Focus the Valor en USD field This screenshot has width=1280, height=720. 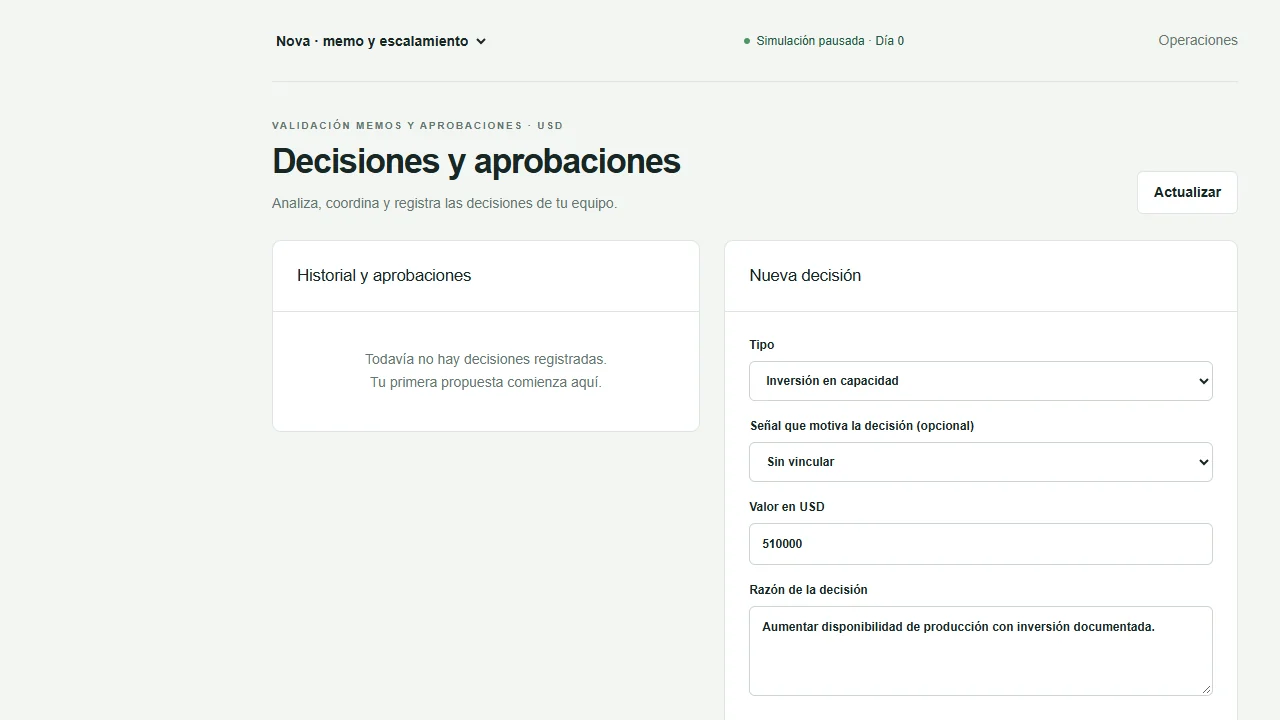(981, 544)
